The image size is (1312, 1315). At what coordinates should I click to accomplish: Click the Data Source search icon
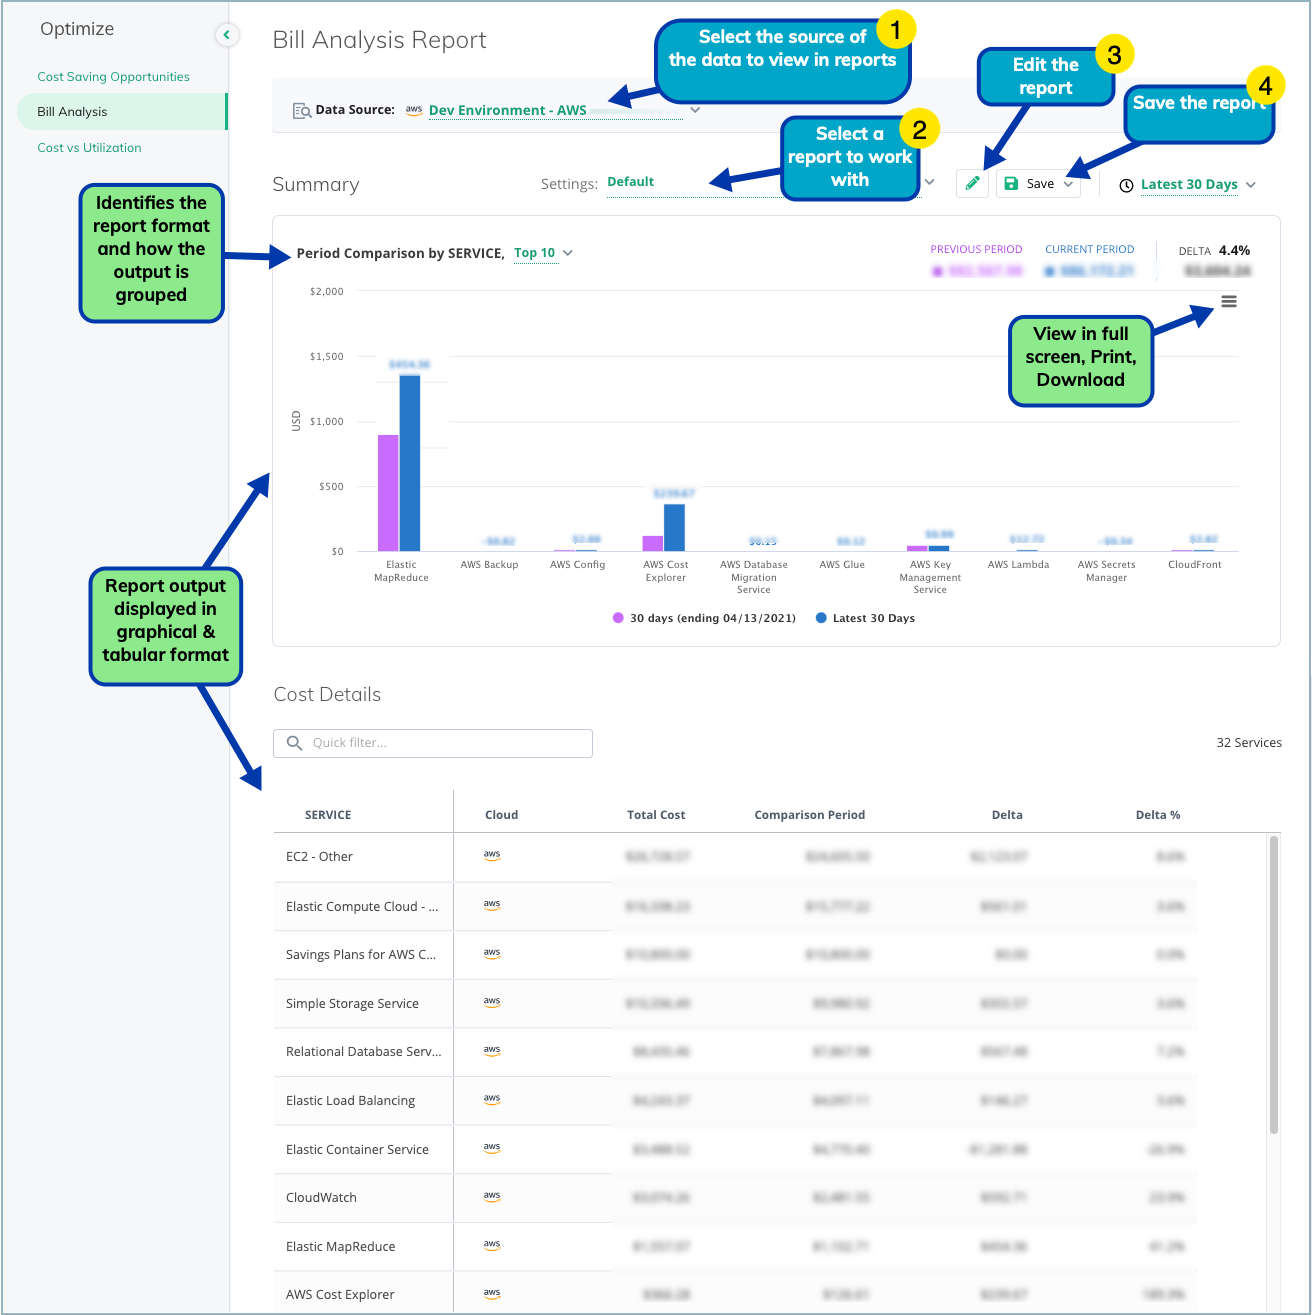(301, 111)
